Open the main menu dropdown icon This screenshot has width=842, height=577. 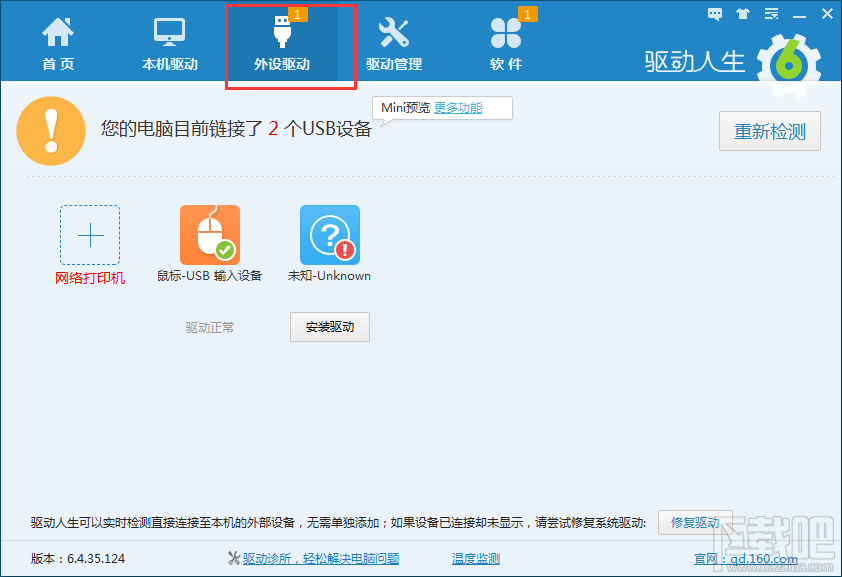[x=772, y=14]
